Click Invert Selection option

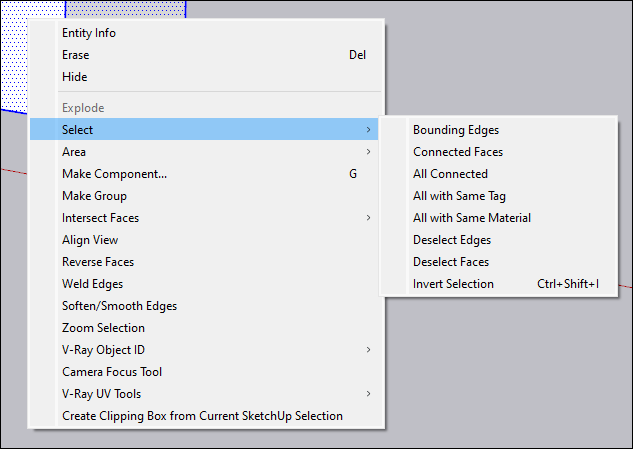click(453, 284)
